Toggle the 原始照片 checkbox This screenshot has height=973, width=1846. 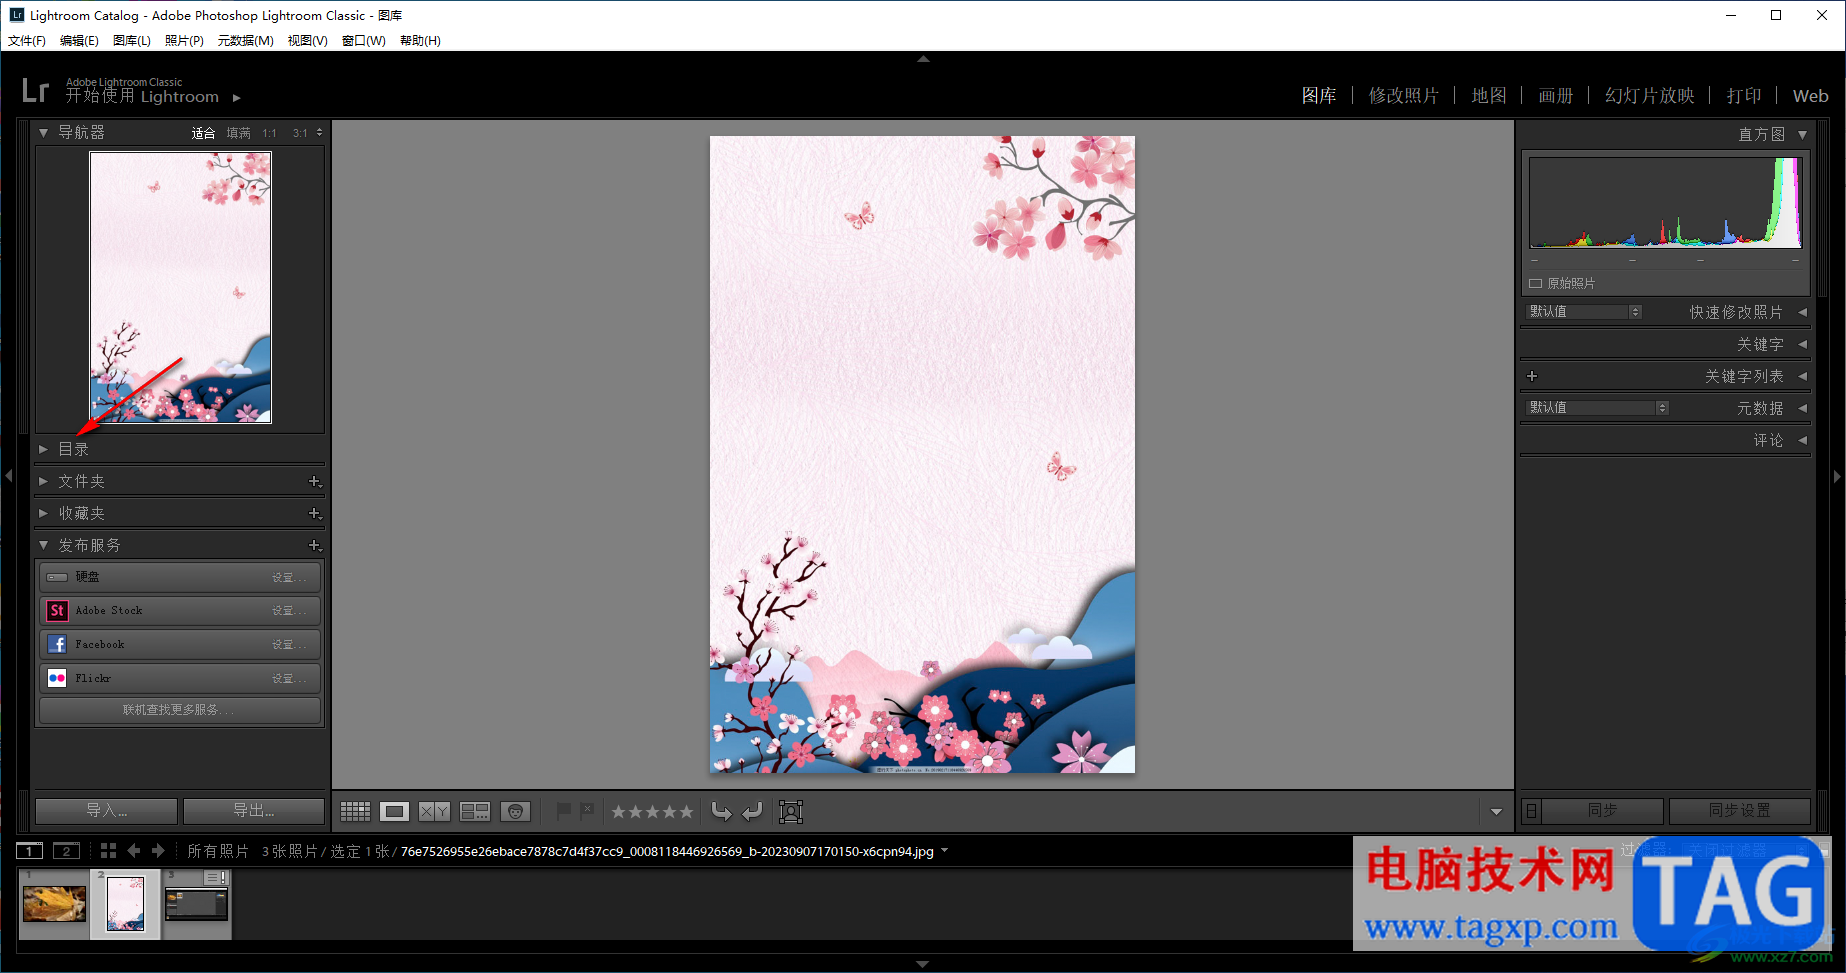(1536, 284)
